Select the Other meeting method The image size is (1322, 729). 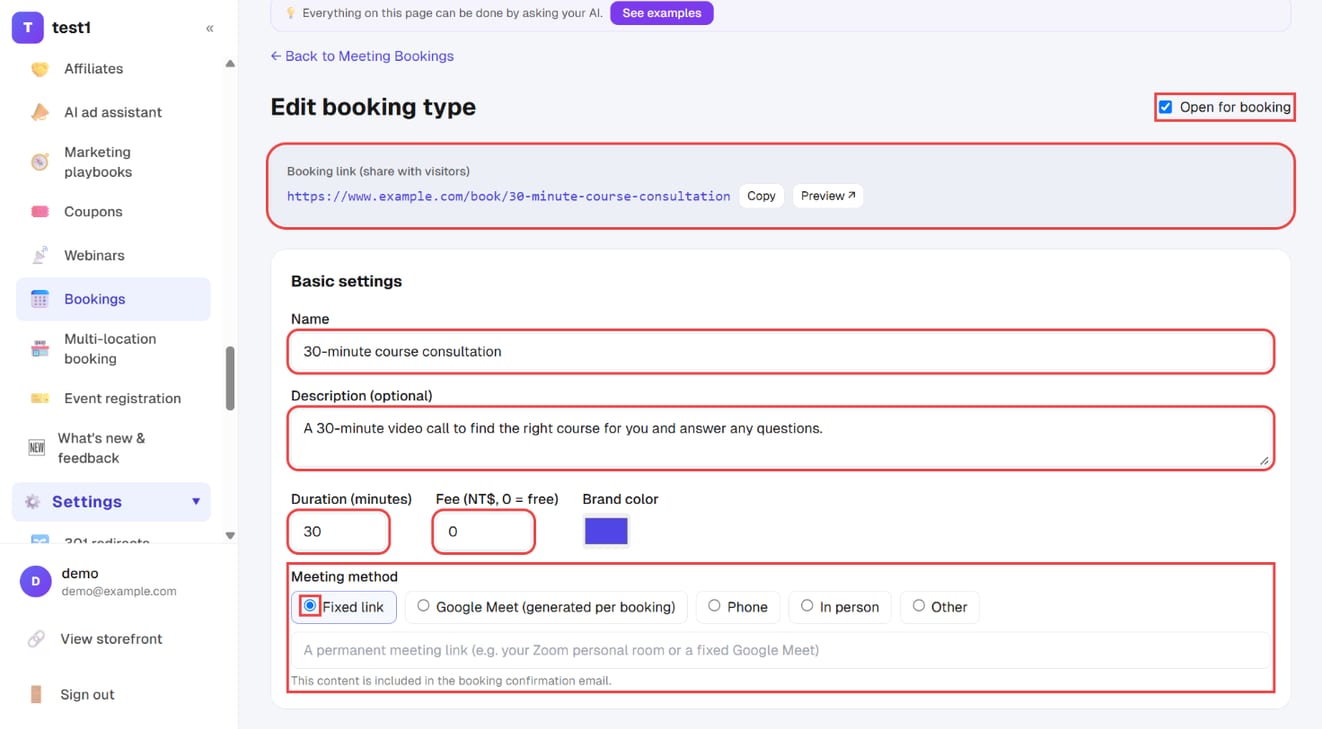[940, 607]
